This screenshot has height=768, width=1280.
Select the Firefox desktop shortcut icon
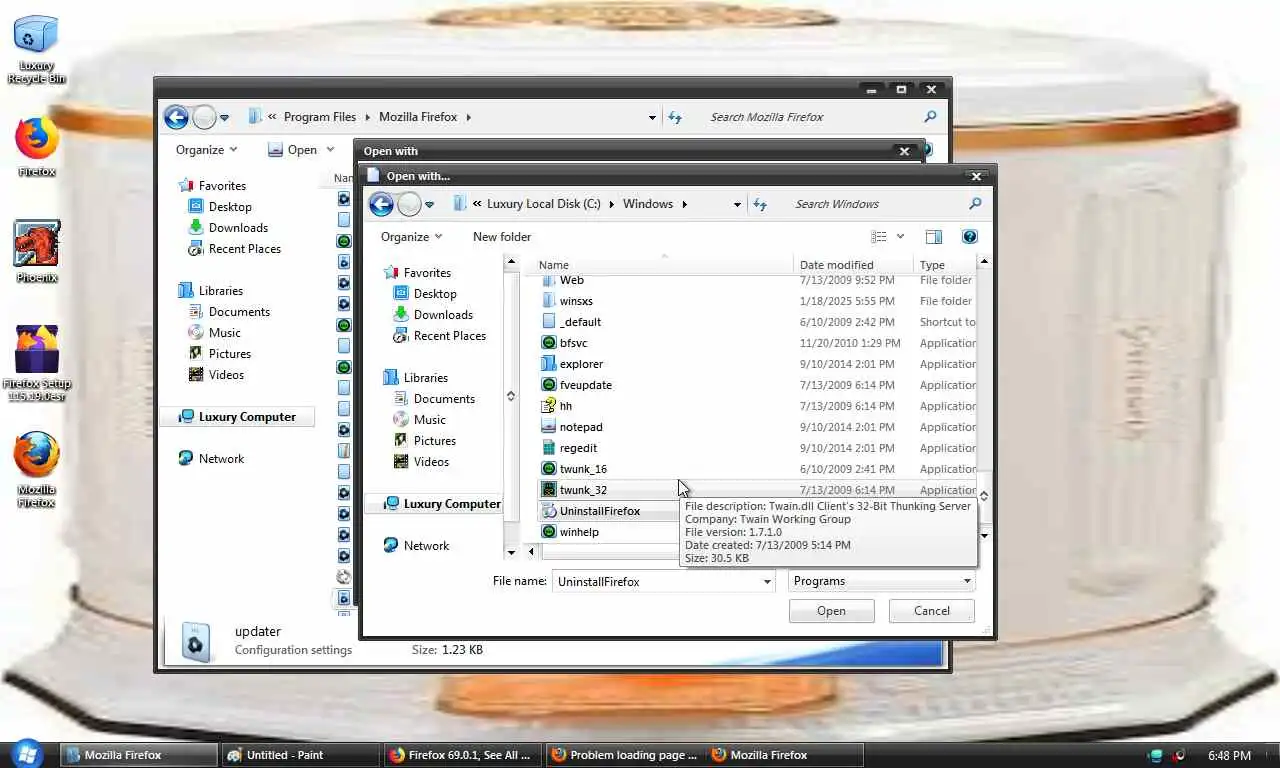click(36, 147)
